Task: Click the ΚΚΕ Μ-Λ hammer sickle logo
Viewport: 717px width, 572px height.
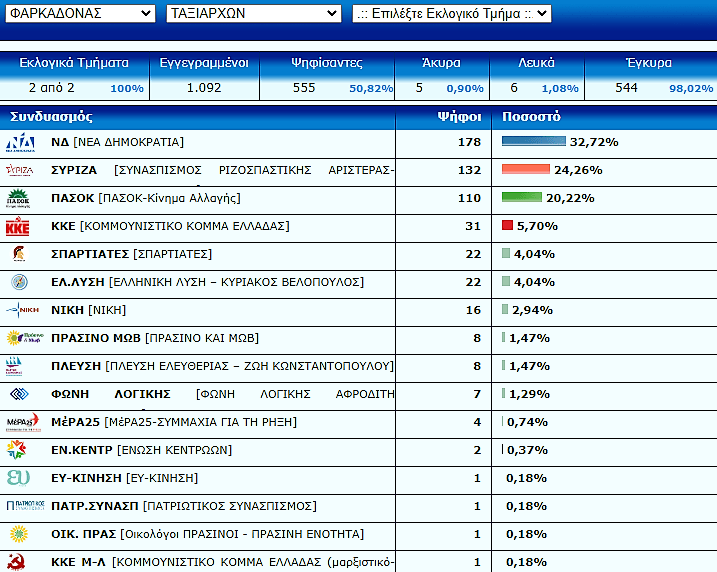Action: click(x=18, y=561)
